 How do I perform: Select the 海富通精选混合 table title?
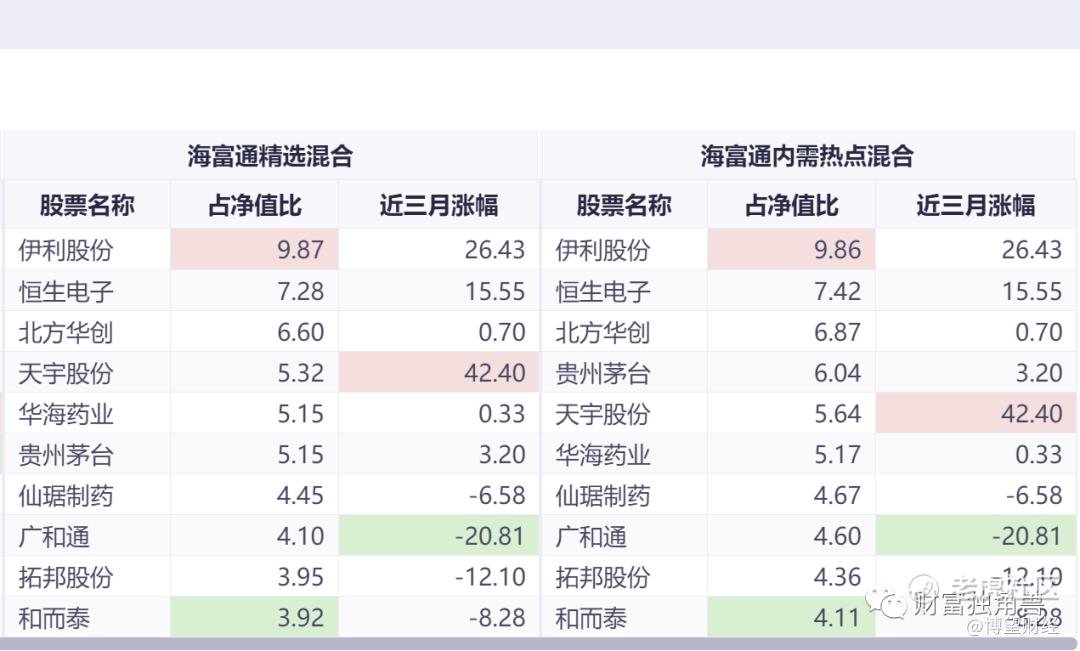point(270,156)
